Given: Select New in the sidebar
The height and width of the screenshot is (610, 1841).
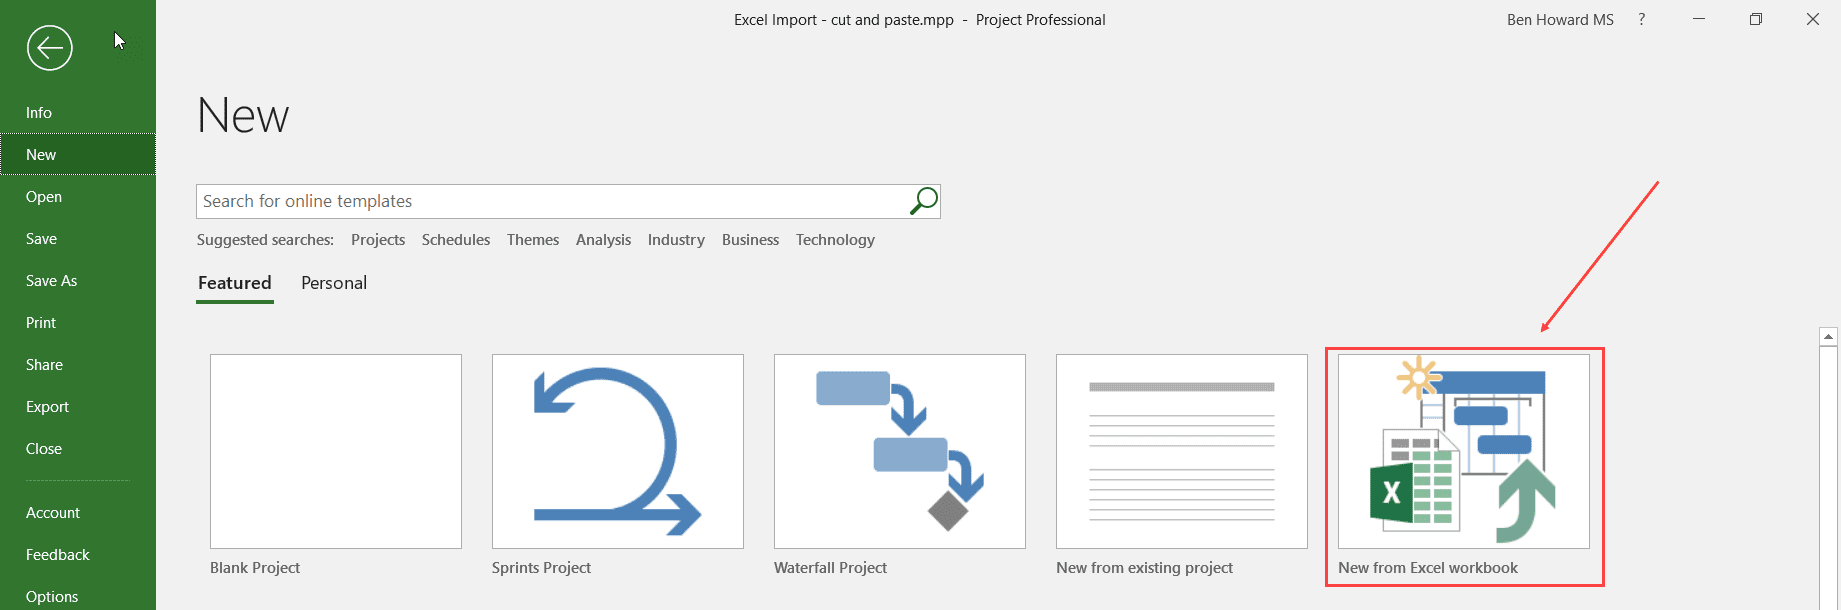Looking at the screenshot, I should click(x=78, y=154).
